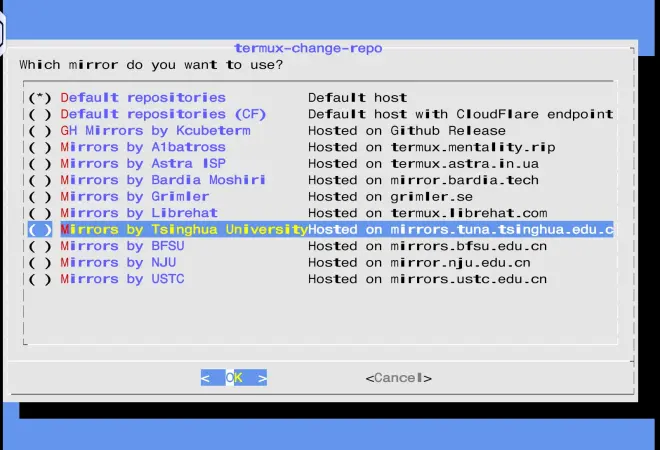
Task: Click 'Mirrors by A1batross' label
Action: pos(143,147)
